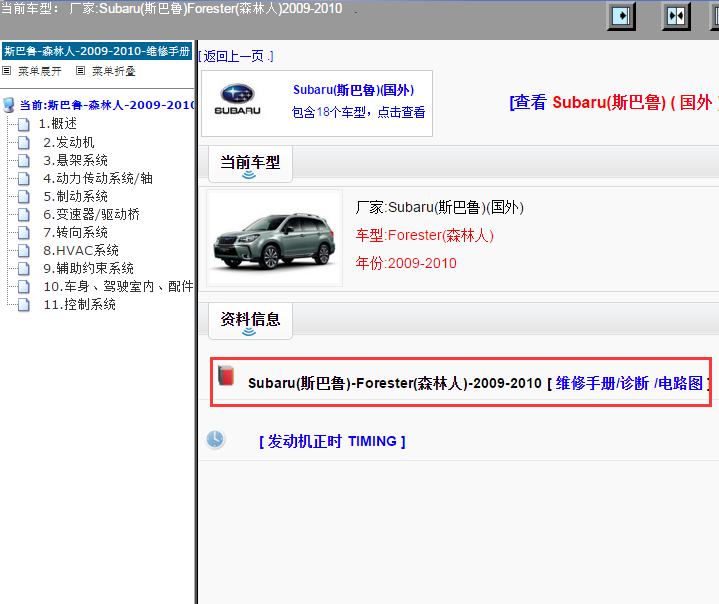Click the page icon next to 5.制动系统
719x604 pixels.
point(24,196)
